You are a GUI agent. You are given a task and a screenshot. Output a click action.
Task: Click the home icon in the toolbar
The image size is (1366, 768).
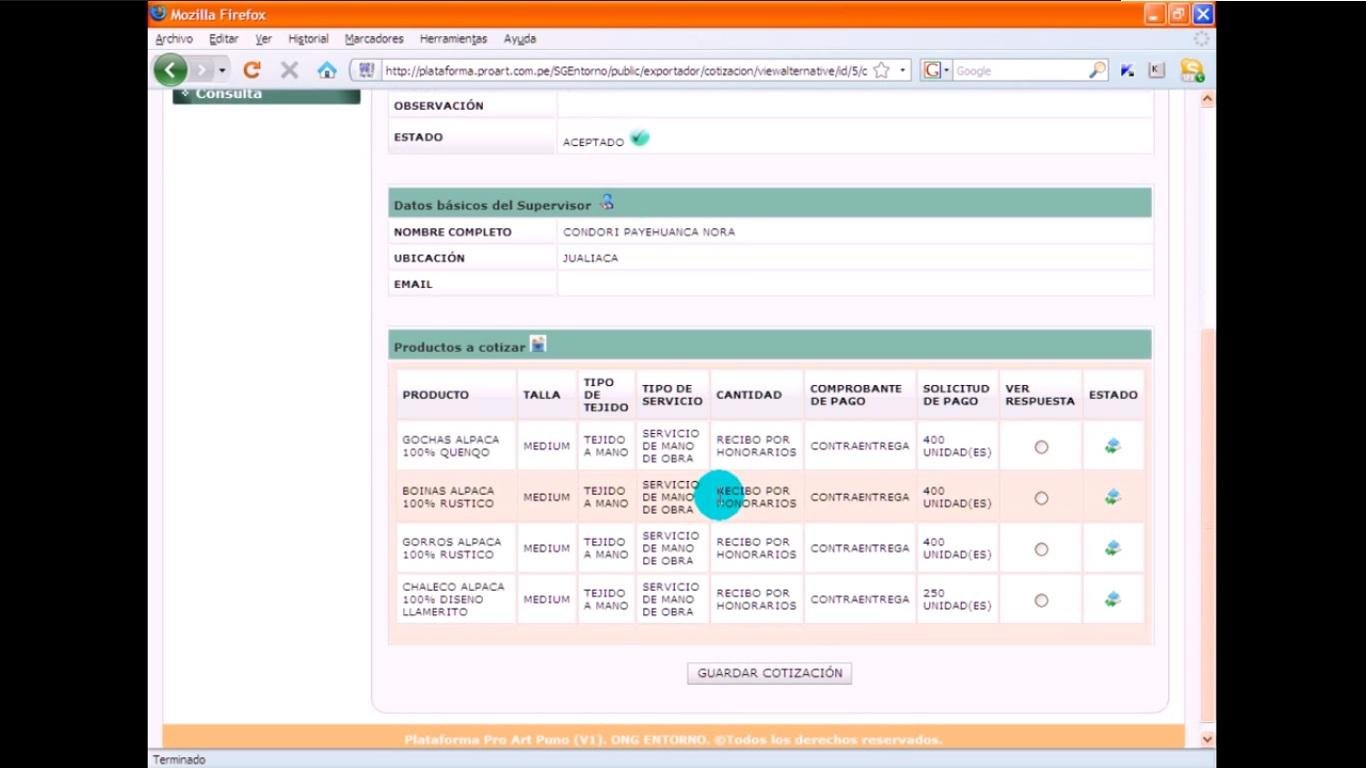coord(327,69)
